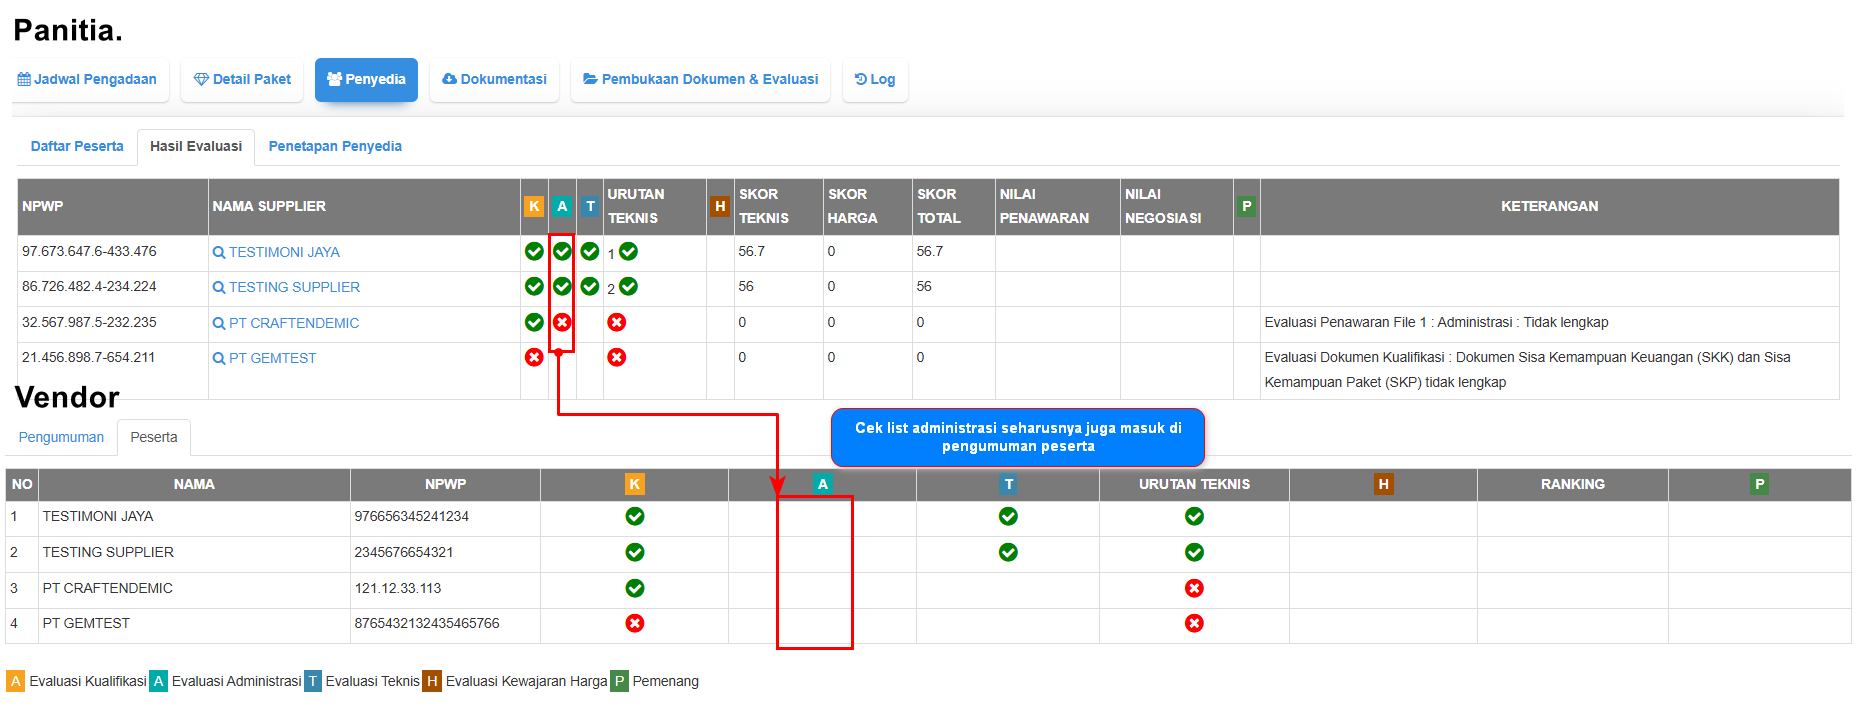Switch to Penetapan Penyedia sub-tab

(x=335, y=146)
